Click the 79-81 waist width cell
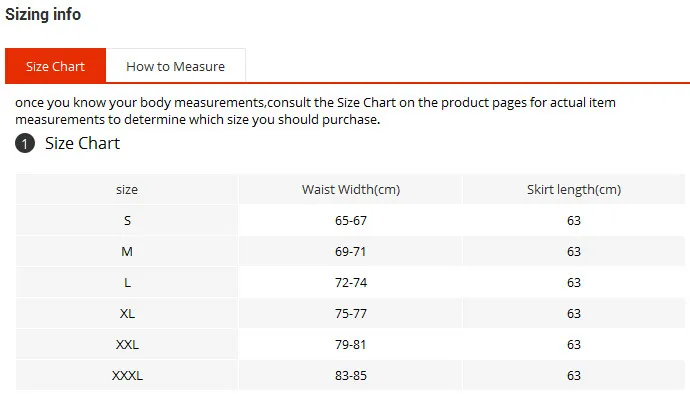 351,344
